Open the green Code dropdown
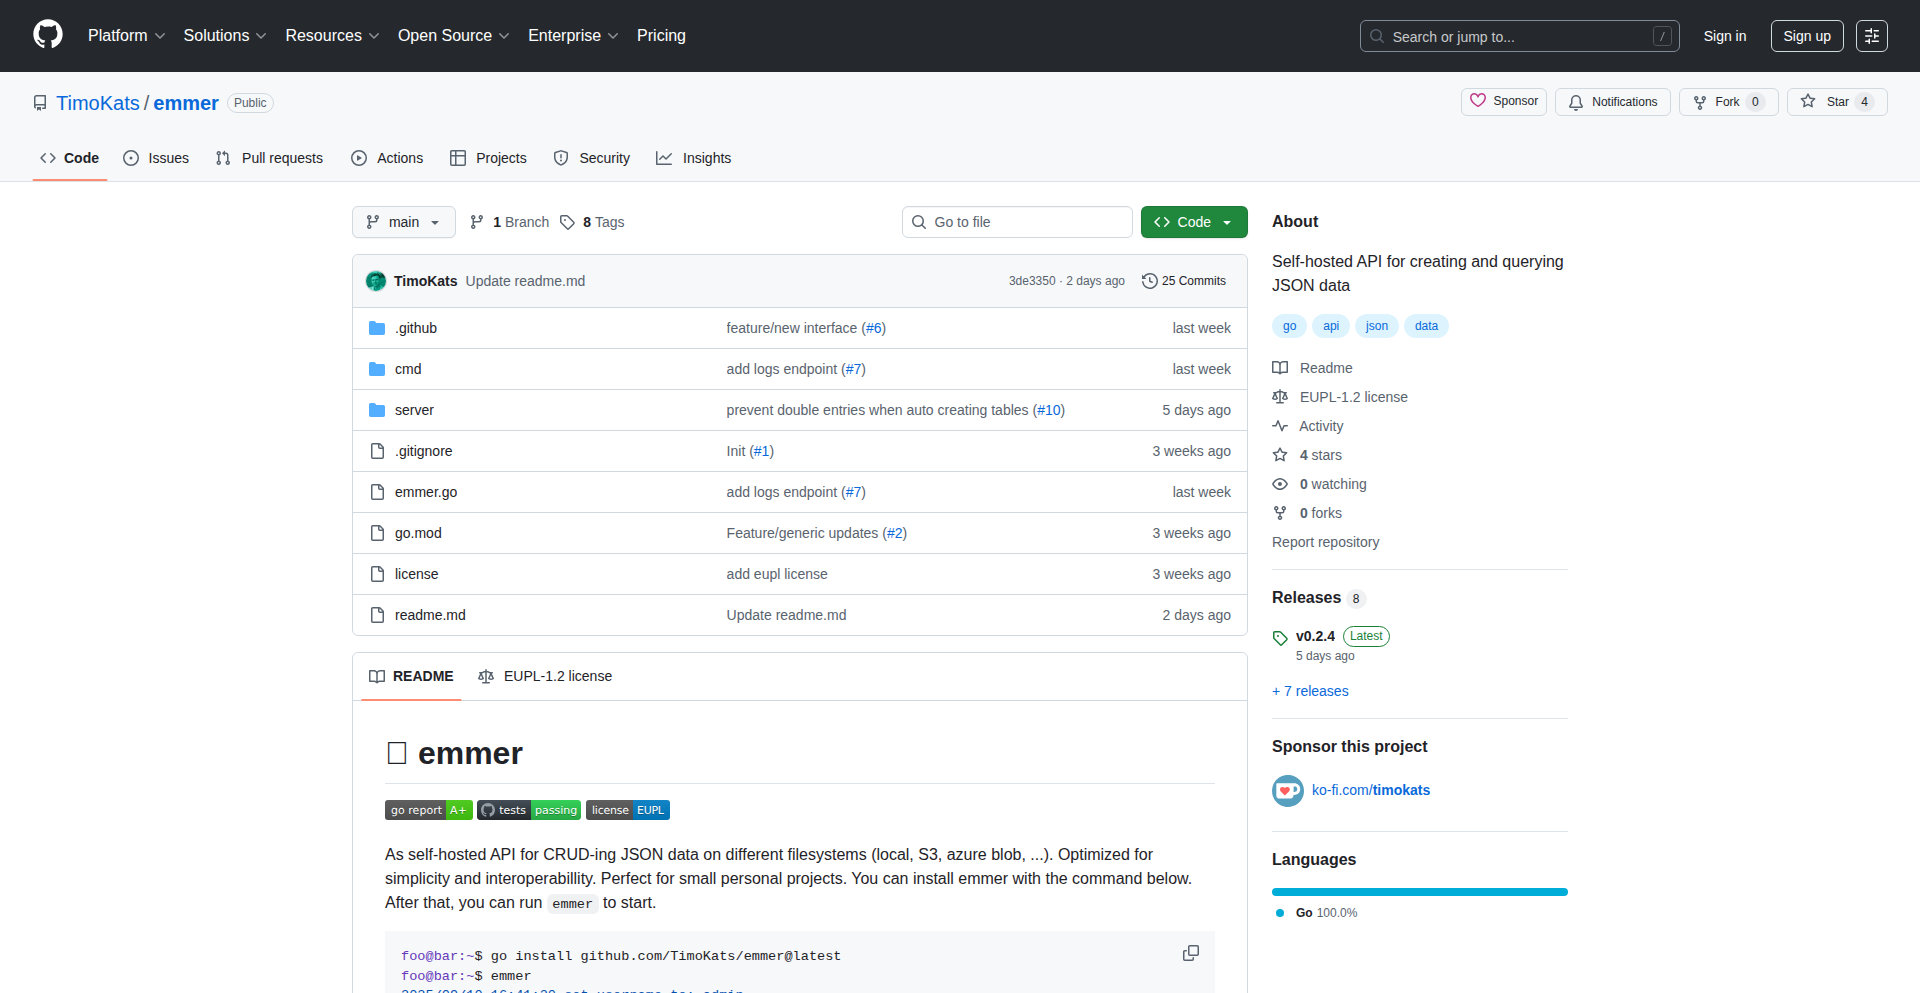Image resolution: width=1920 pixels, height=993 pixels. [1194, 222]
